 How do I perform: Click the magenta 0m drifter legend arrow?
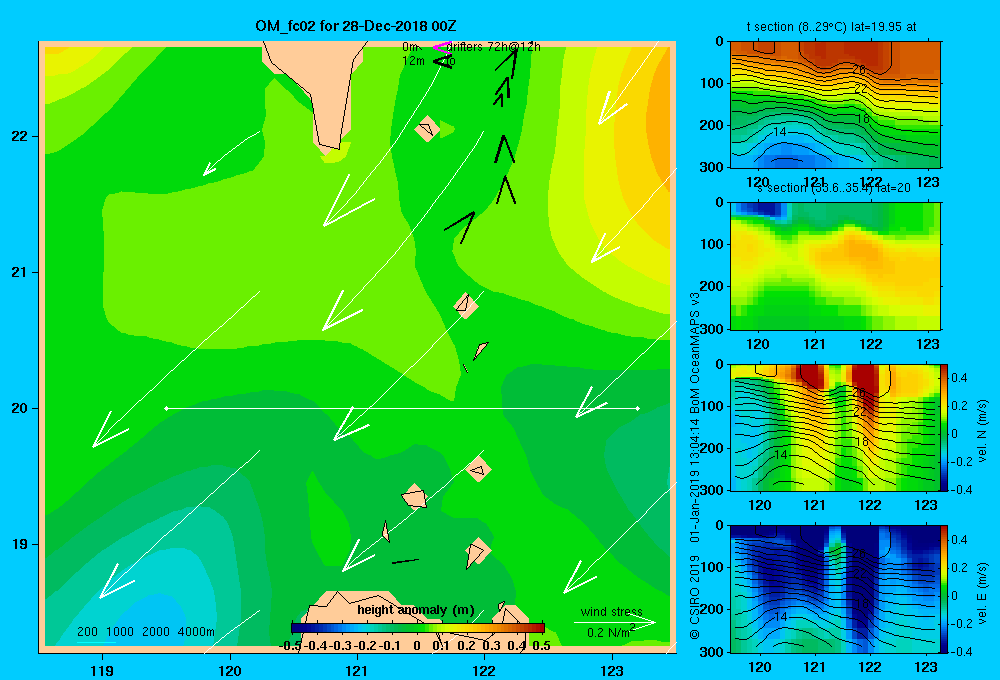coord(441,47)
